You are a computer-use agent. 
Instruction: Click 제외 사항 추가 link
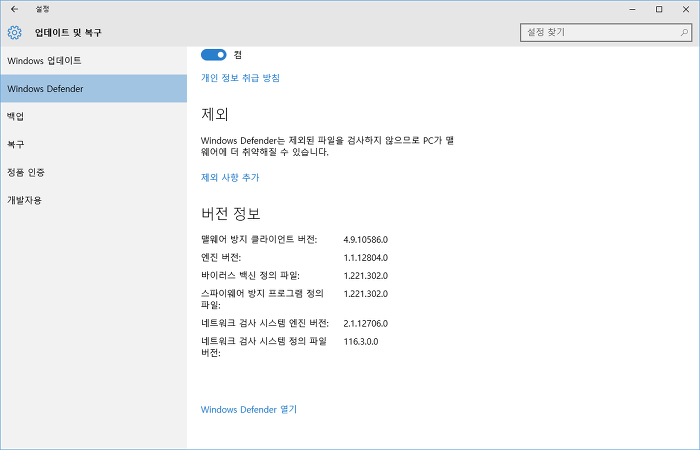tap(230, 178)
